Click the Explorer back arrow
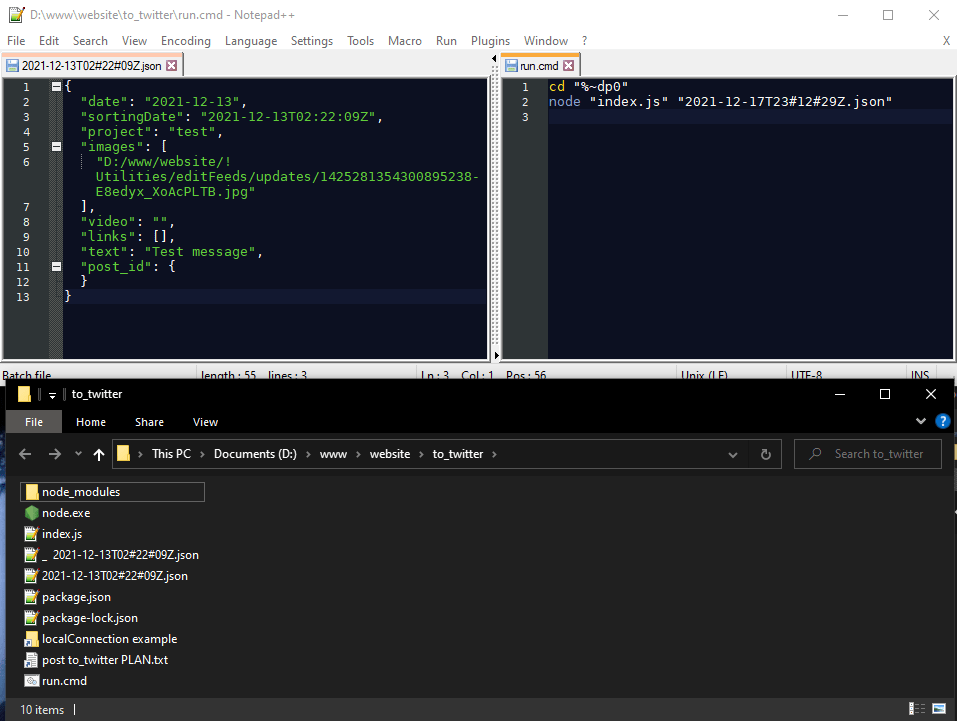 (x=26, y=454)
